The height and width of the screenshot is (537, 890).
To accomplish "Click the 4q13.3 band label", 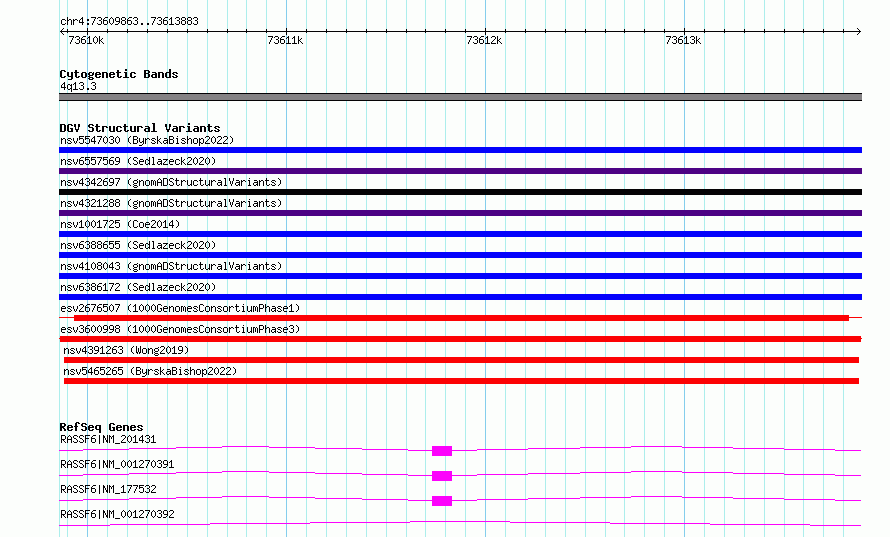I will click(x=78, y=86).
